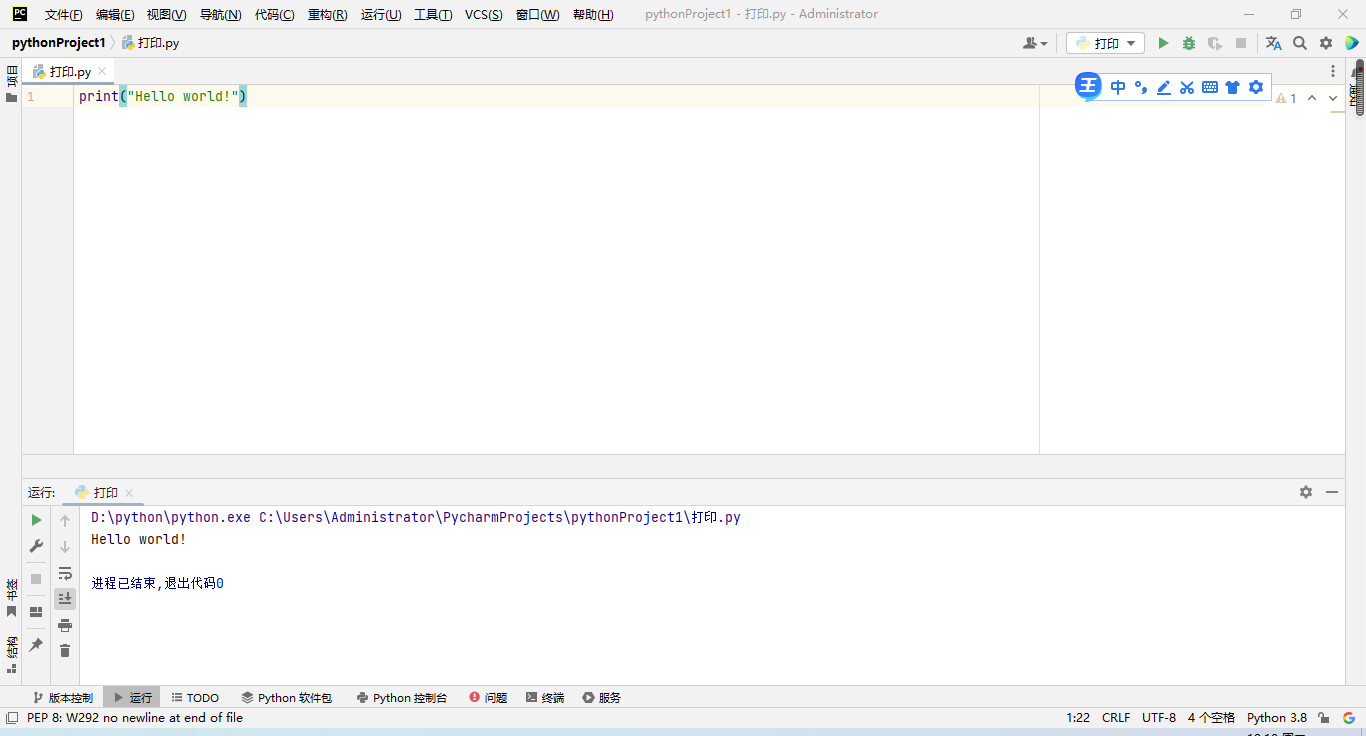Open the Python 软件包 tool window
Image resolution: width=1366 pixels, height=736 pixels.
(x=286, y=698)
